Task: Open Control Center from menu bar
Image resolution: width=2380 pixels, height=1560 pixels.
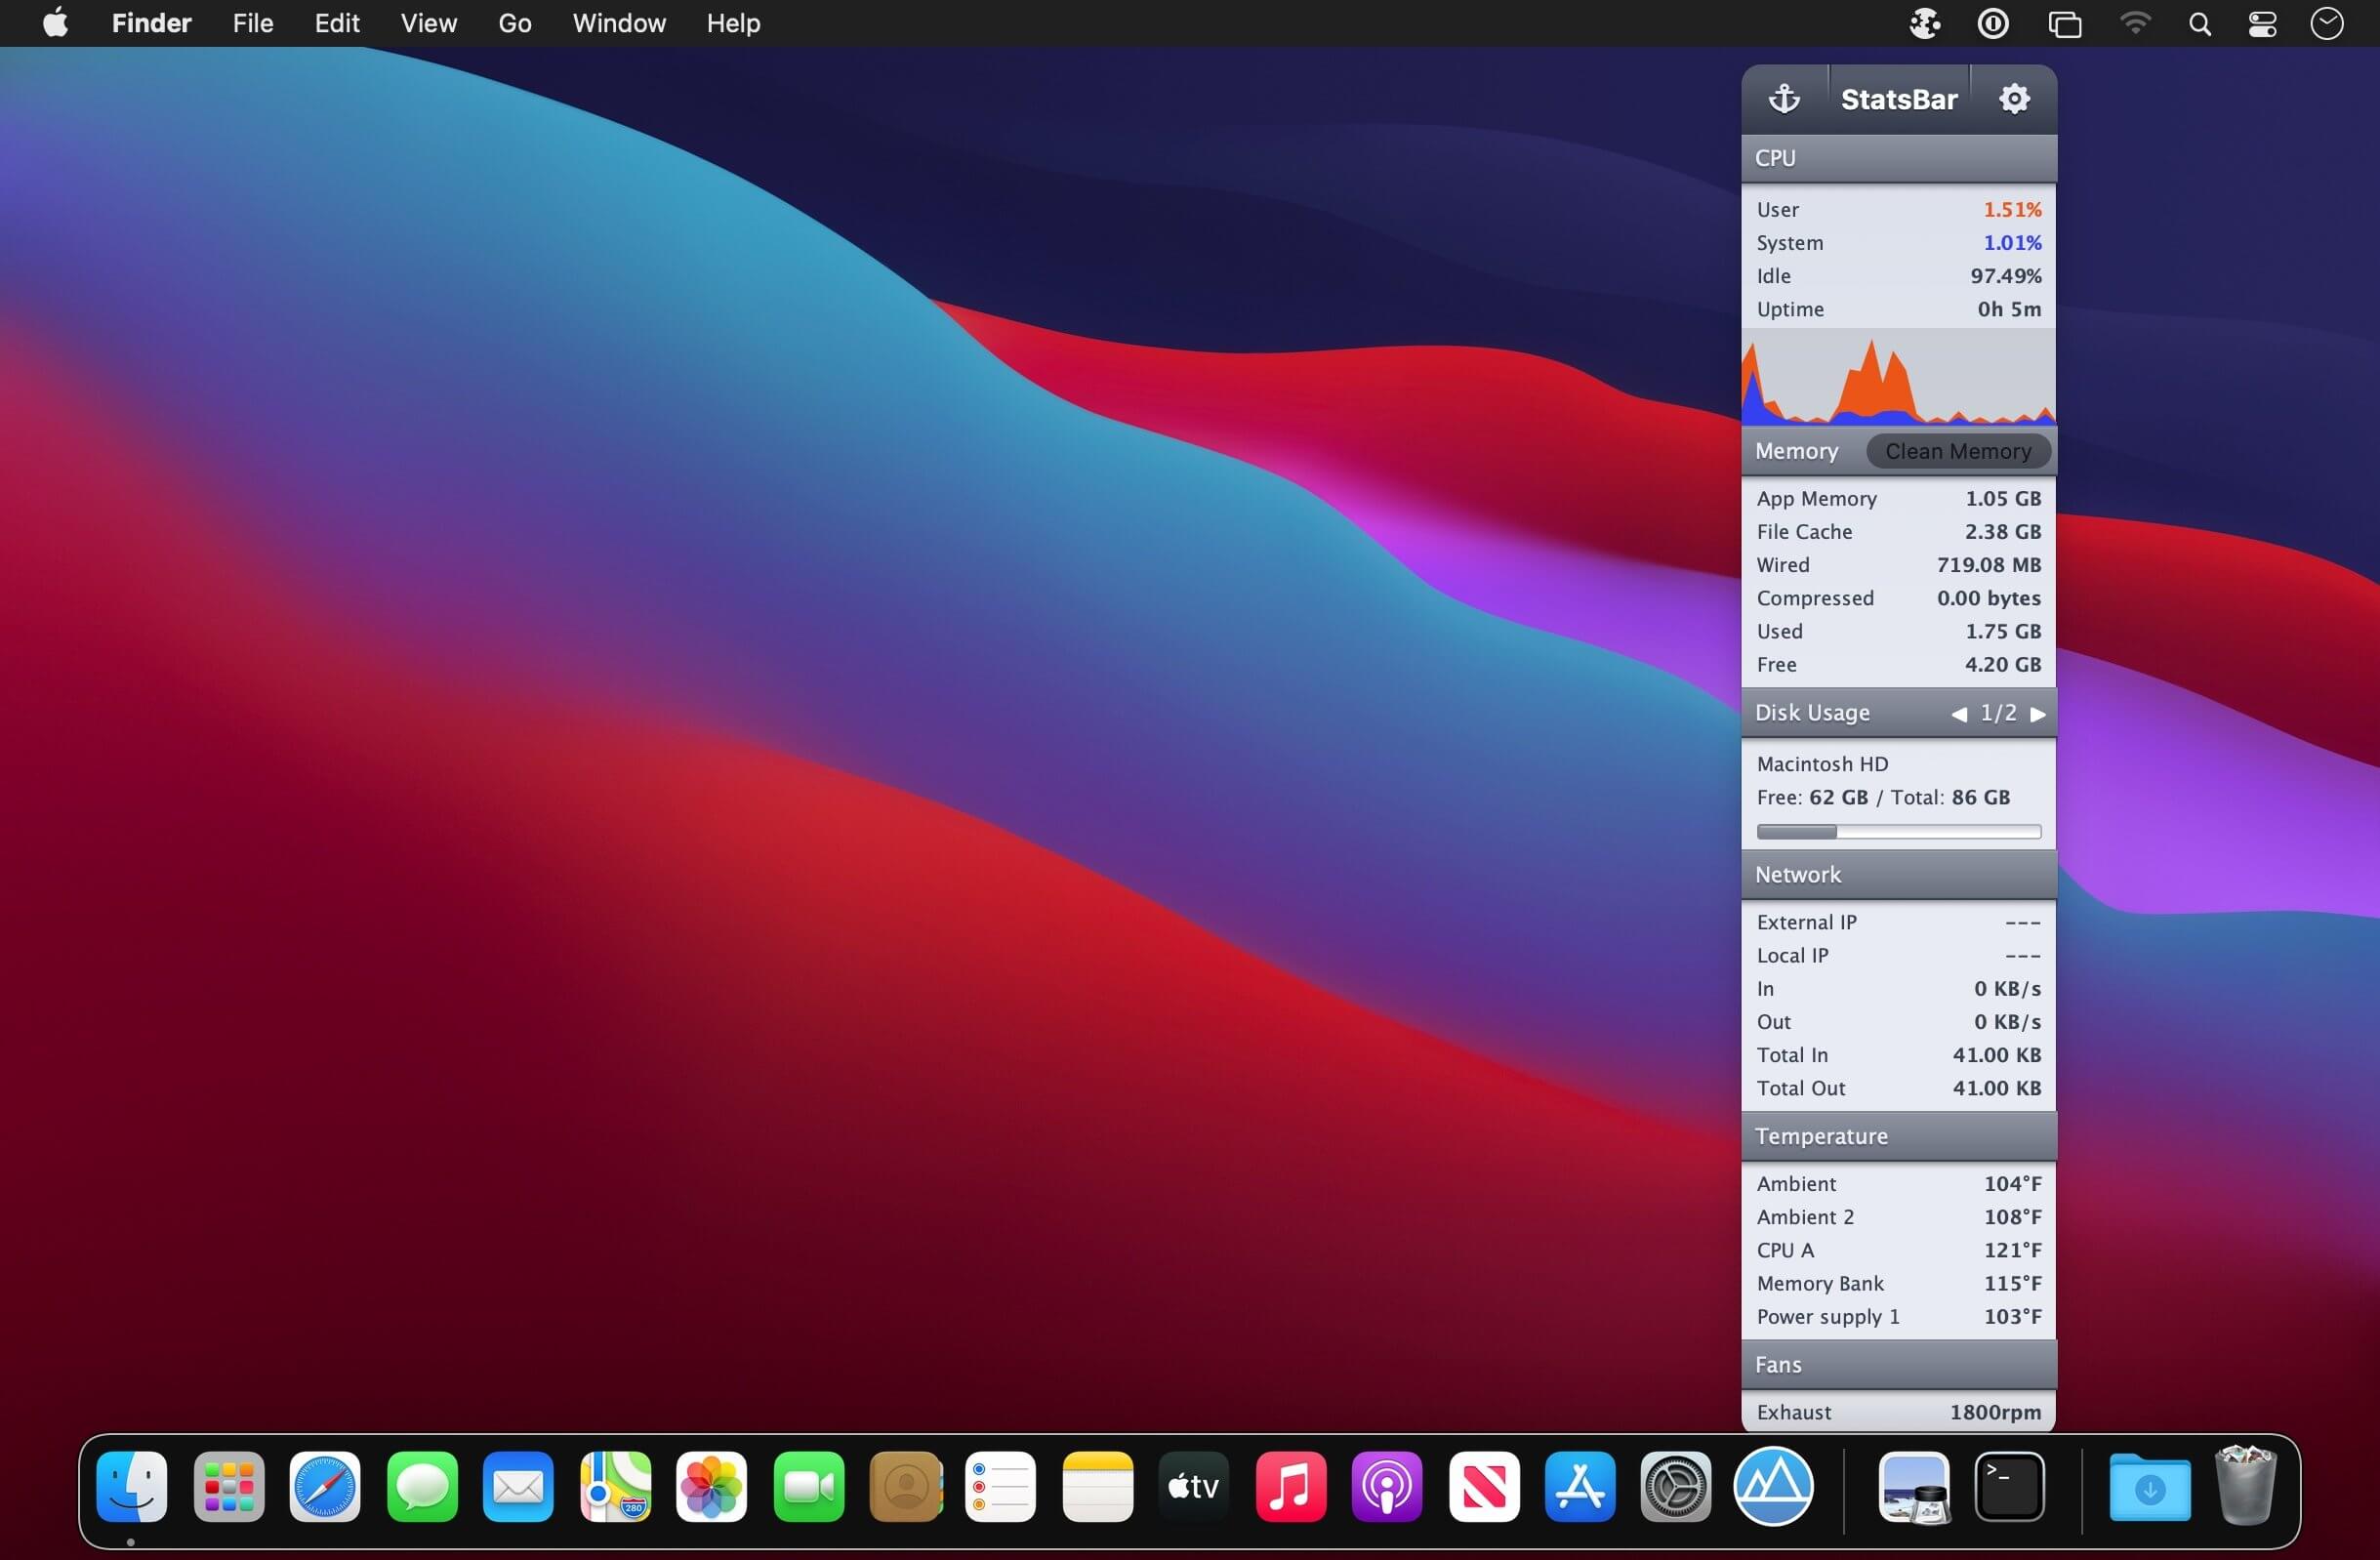Action: pyautogui.click(x=2262, y=23)
